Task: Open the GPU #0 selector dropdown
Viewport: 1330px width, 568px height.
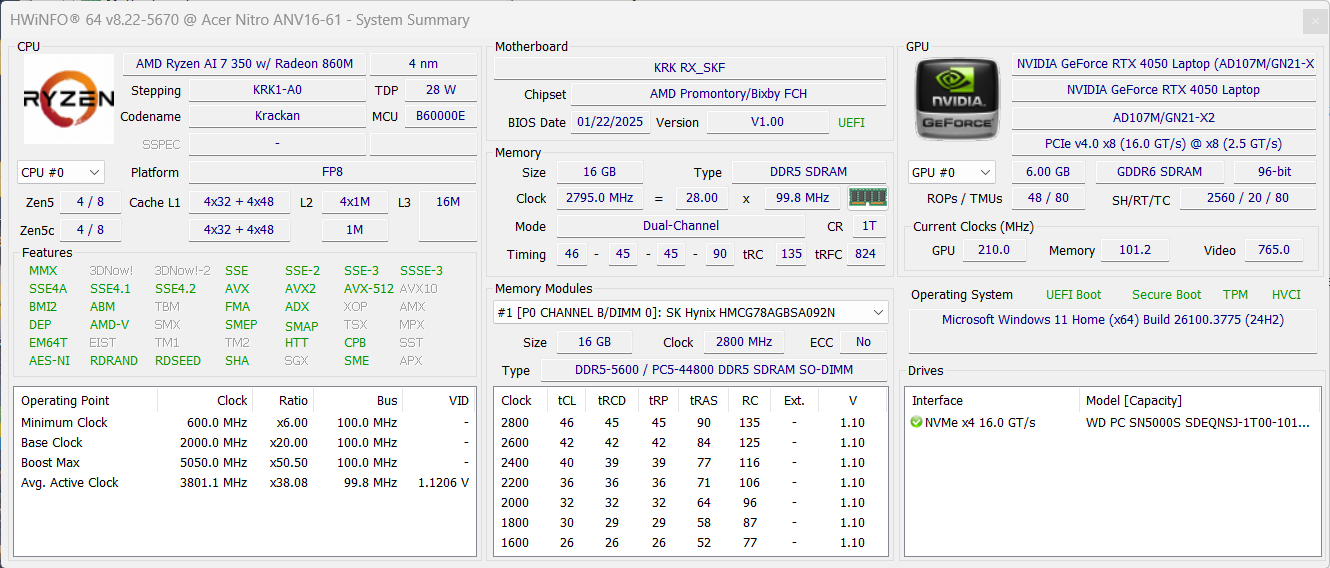Action: point(952,172)
